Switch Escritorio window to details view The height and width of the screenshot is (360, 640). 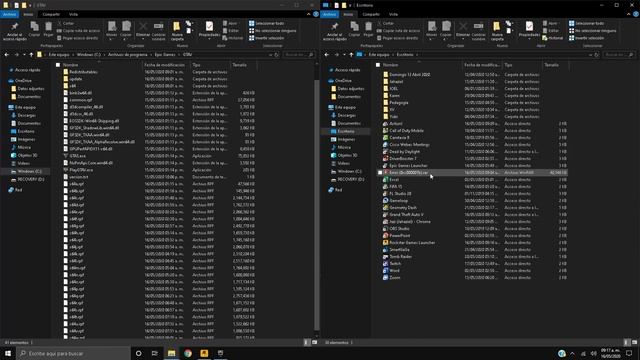(x=627, y=342)
